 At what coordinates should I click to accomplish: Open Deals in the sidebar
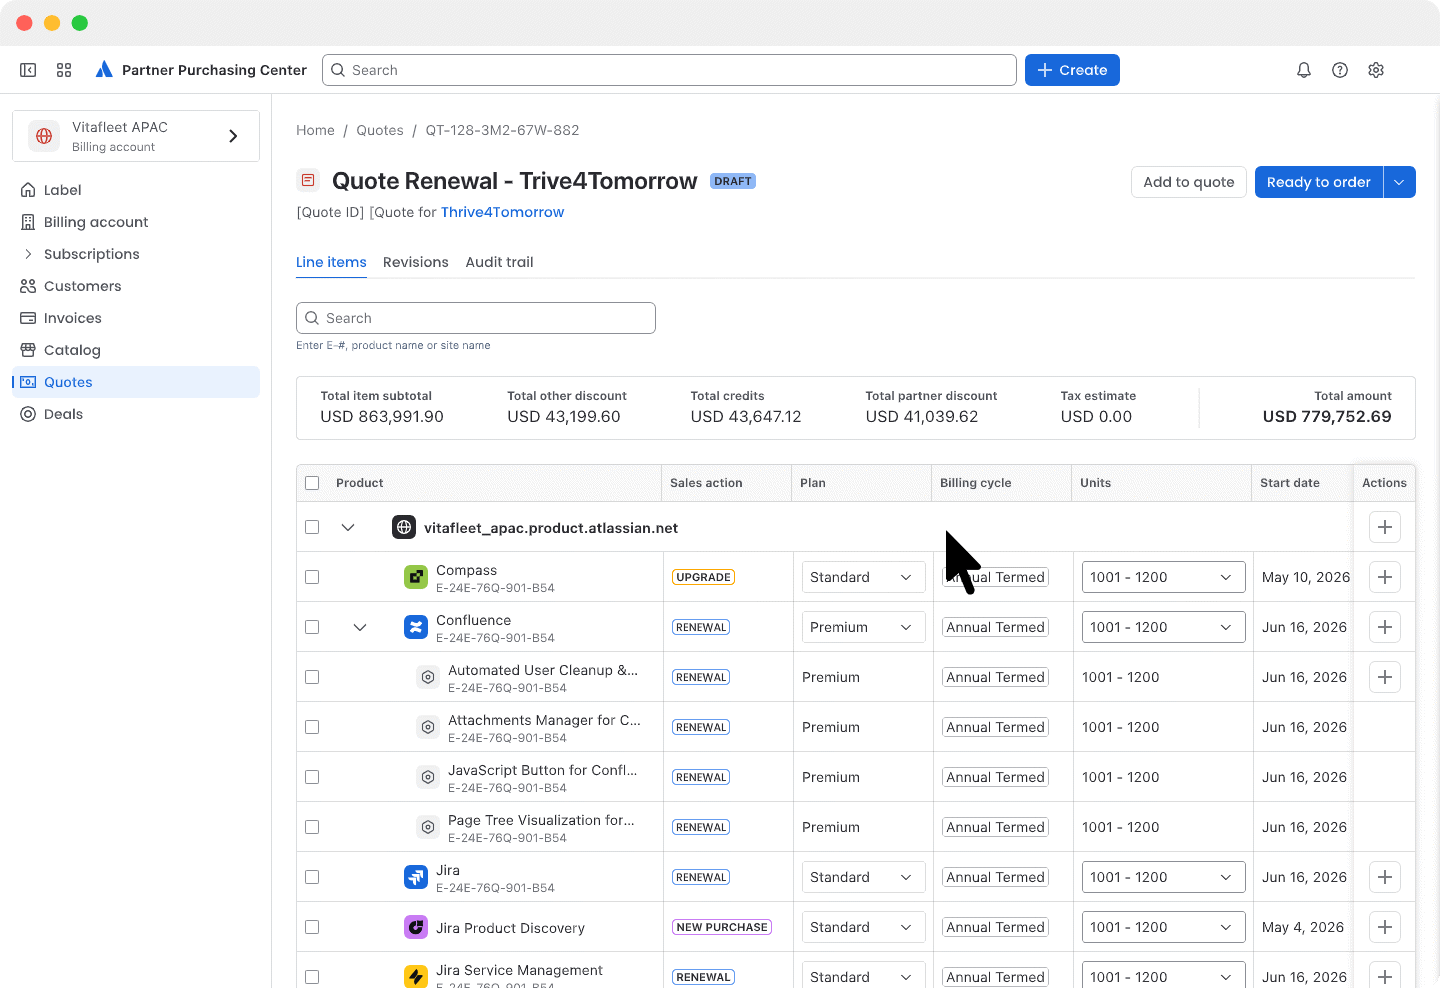pyautogui.click(x=136, y=414)
